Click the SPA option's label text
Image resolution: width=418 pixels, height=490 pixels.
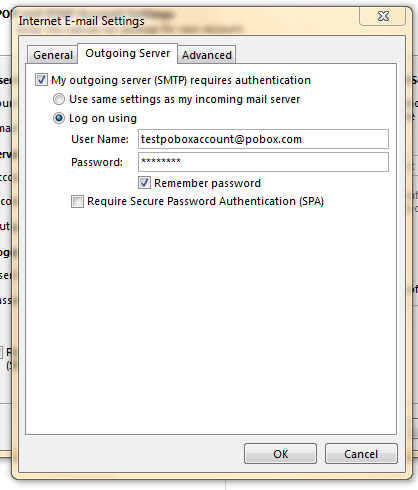[205, 201]
